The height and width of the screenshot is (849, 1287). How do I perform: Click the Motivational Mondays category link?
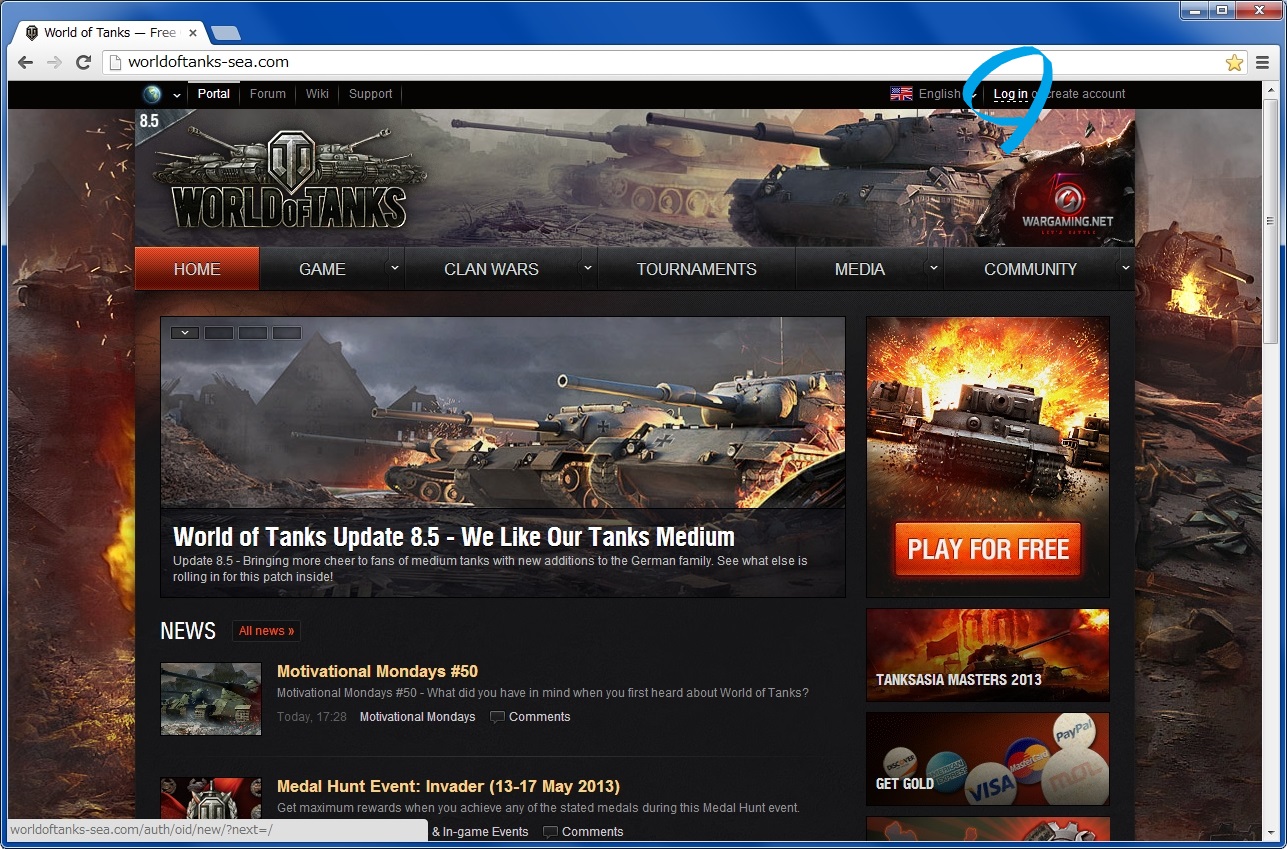[x=417, y=717]
